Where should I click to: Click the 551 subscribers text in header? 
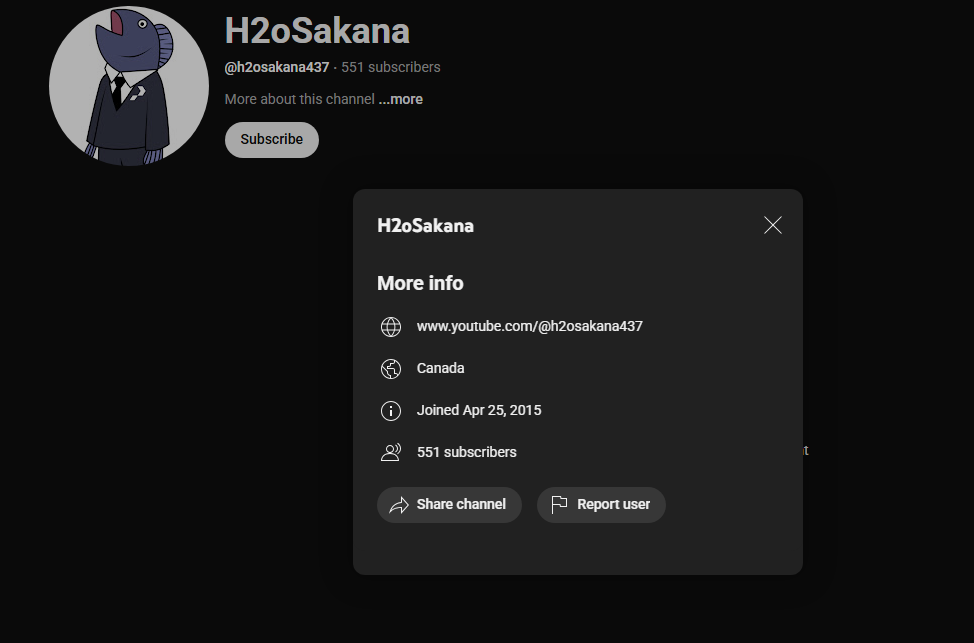point(390,67)
